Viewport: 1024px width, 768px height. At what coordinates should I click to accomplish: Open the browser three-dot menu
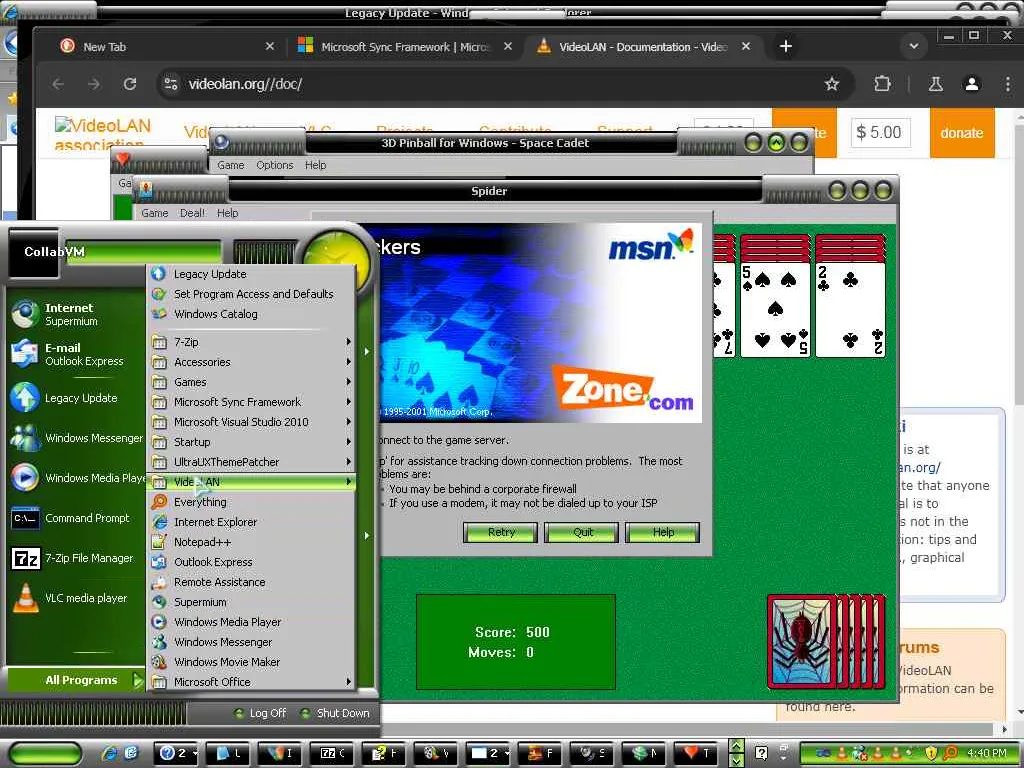(1008, 84)
